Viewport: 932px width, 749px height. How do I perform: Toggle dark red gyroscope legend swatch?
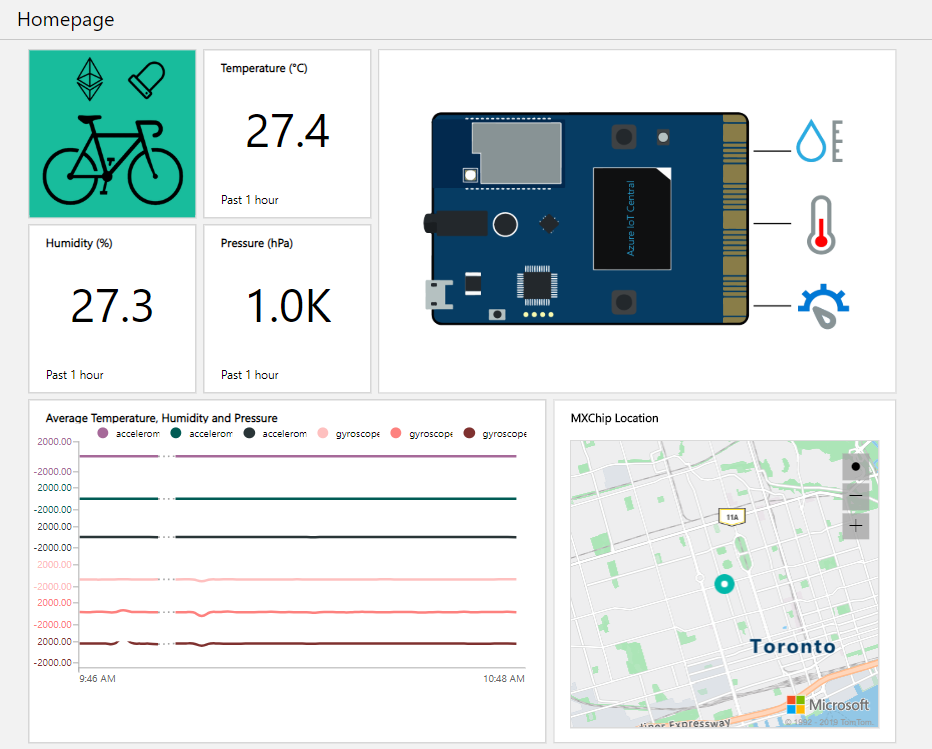tap(470, 433)
